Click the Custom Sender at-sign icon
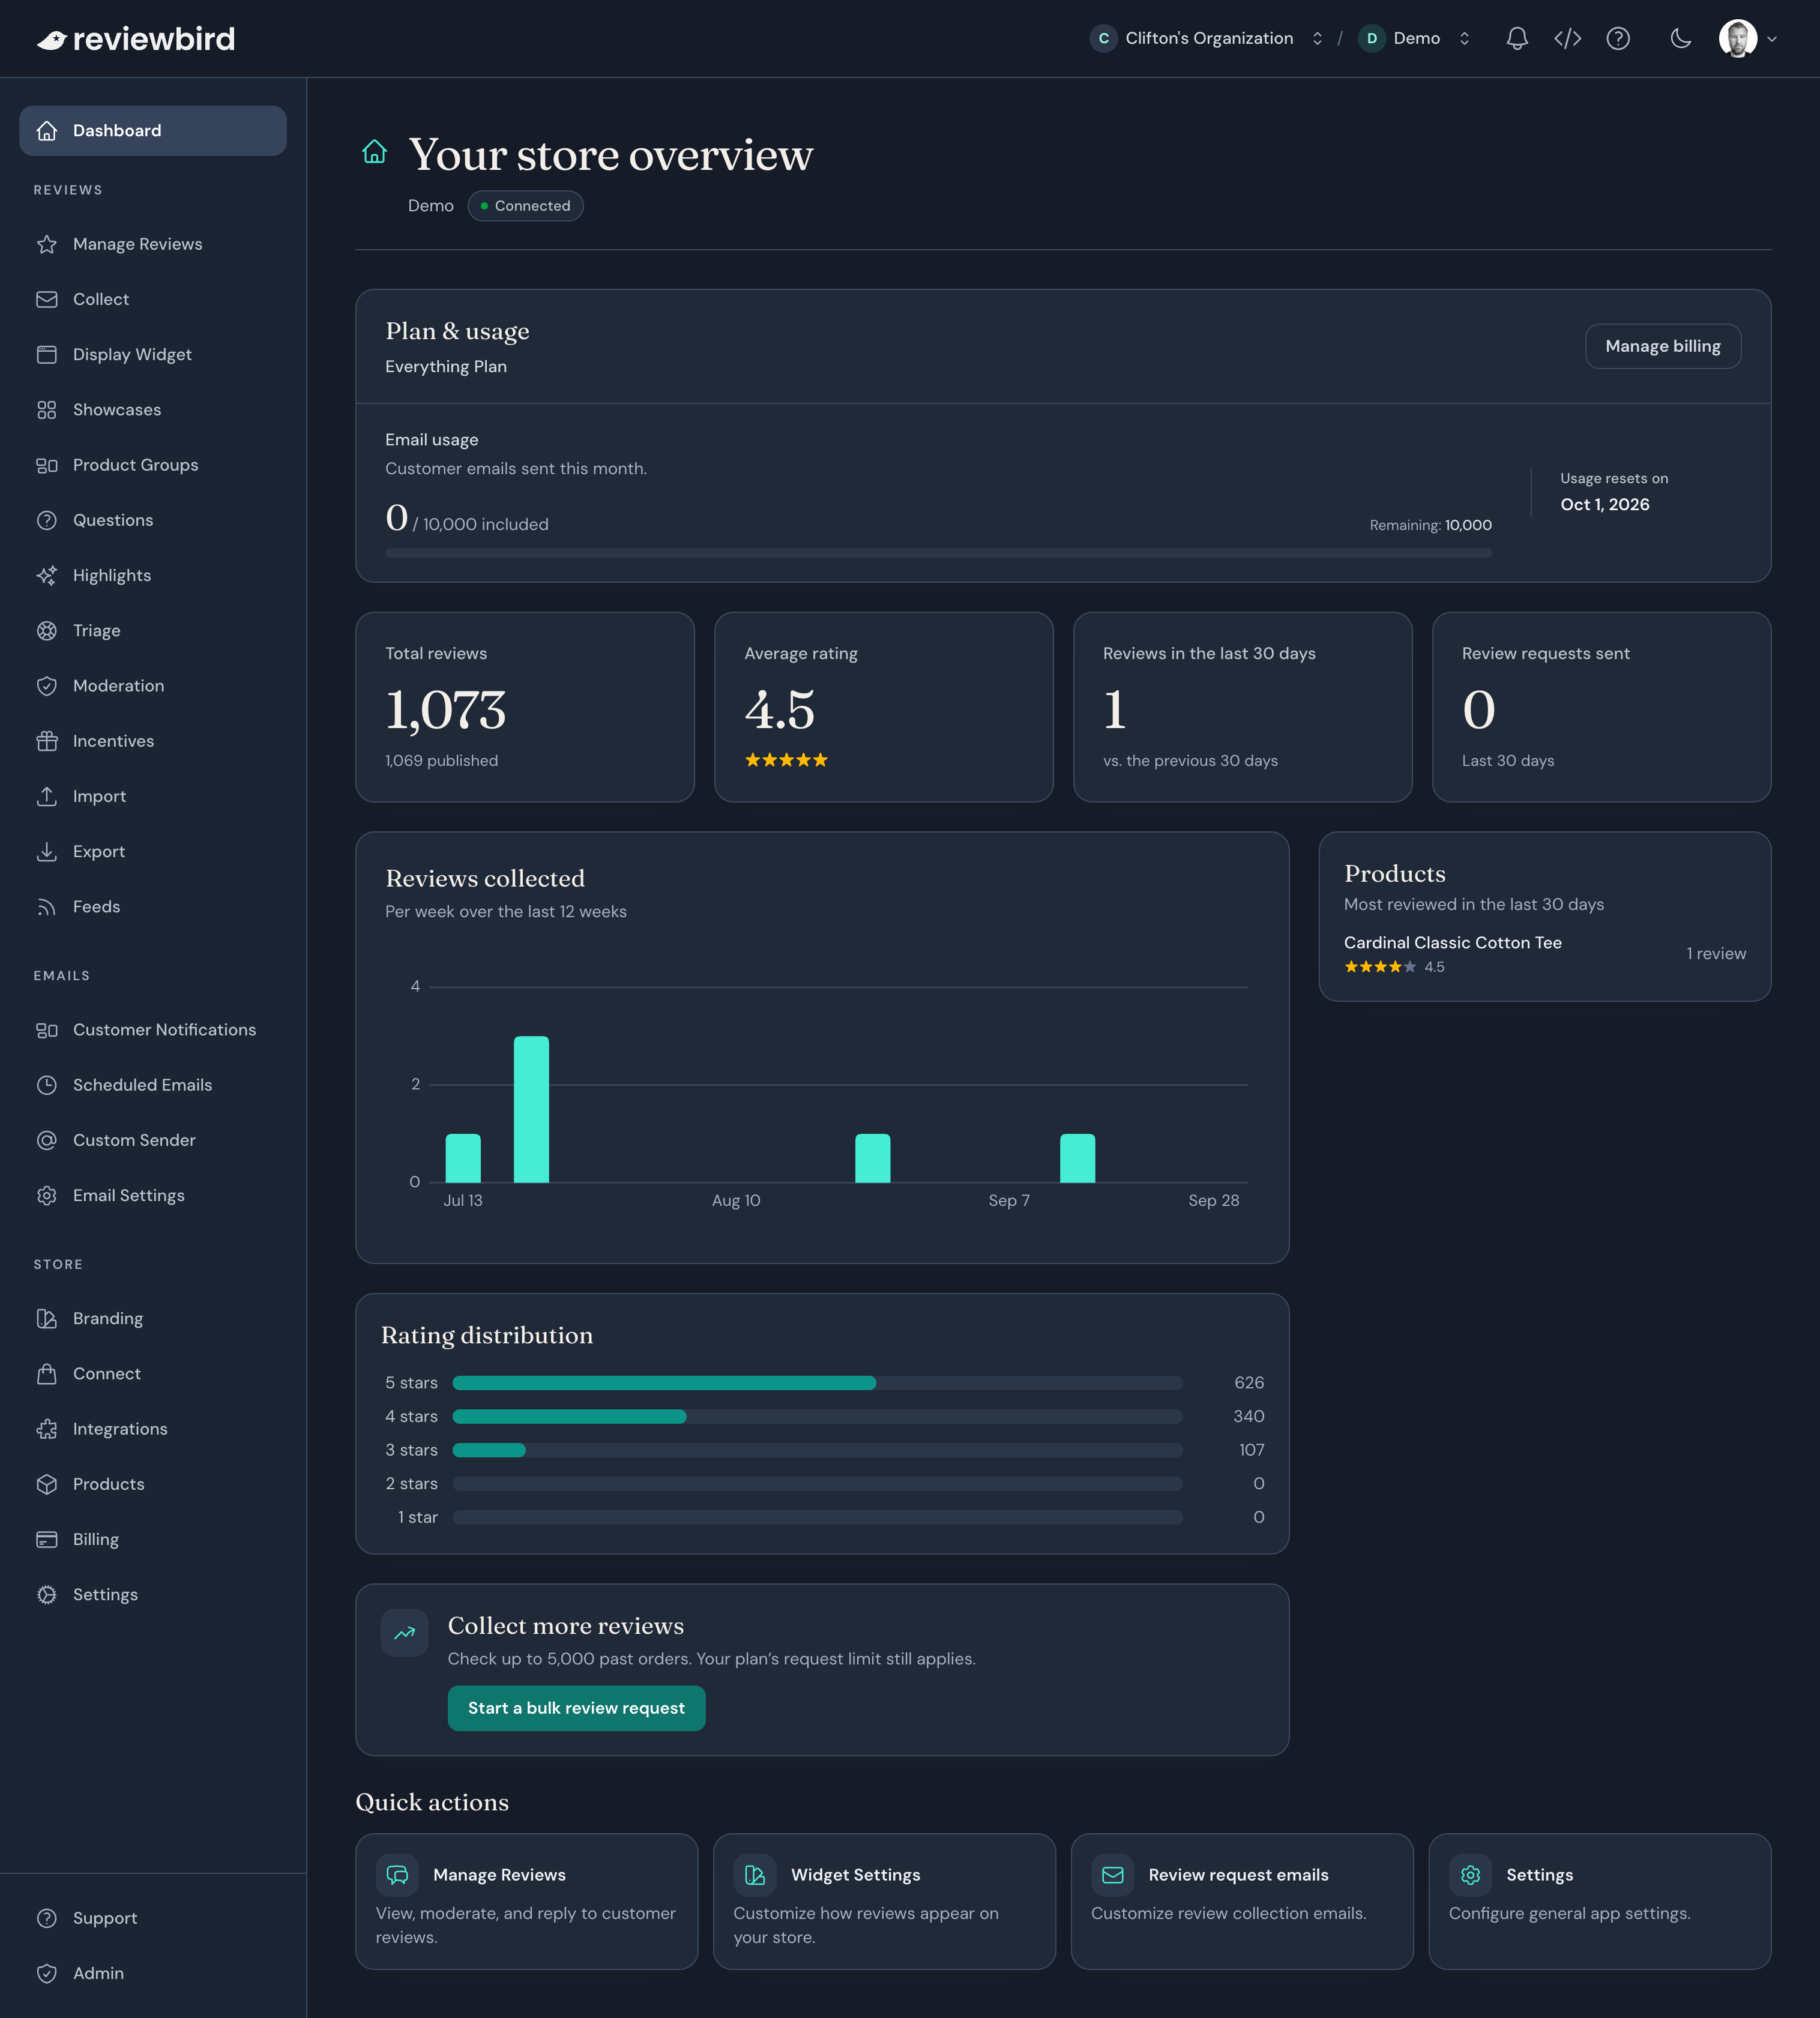 coord(47,1140)
